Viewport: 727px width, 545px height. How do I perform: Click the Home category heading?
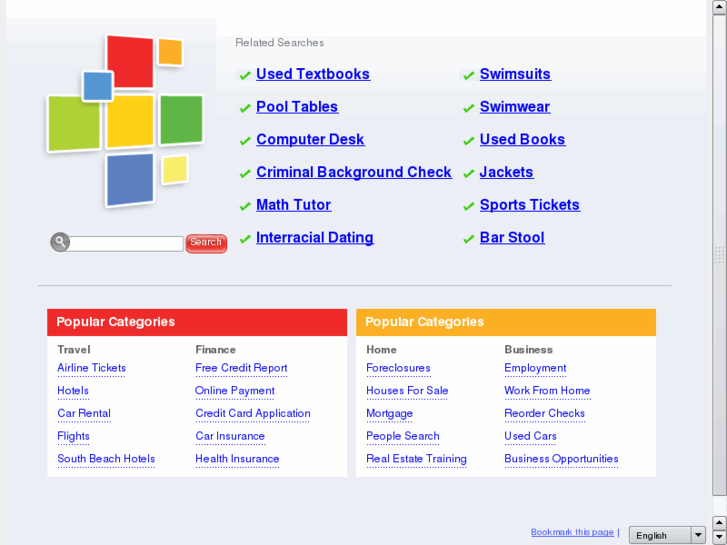(381, 350)
